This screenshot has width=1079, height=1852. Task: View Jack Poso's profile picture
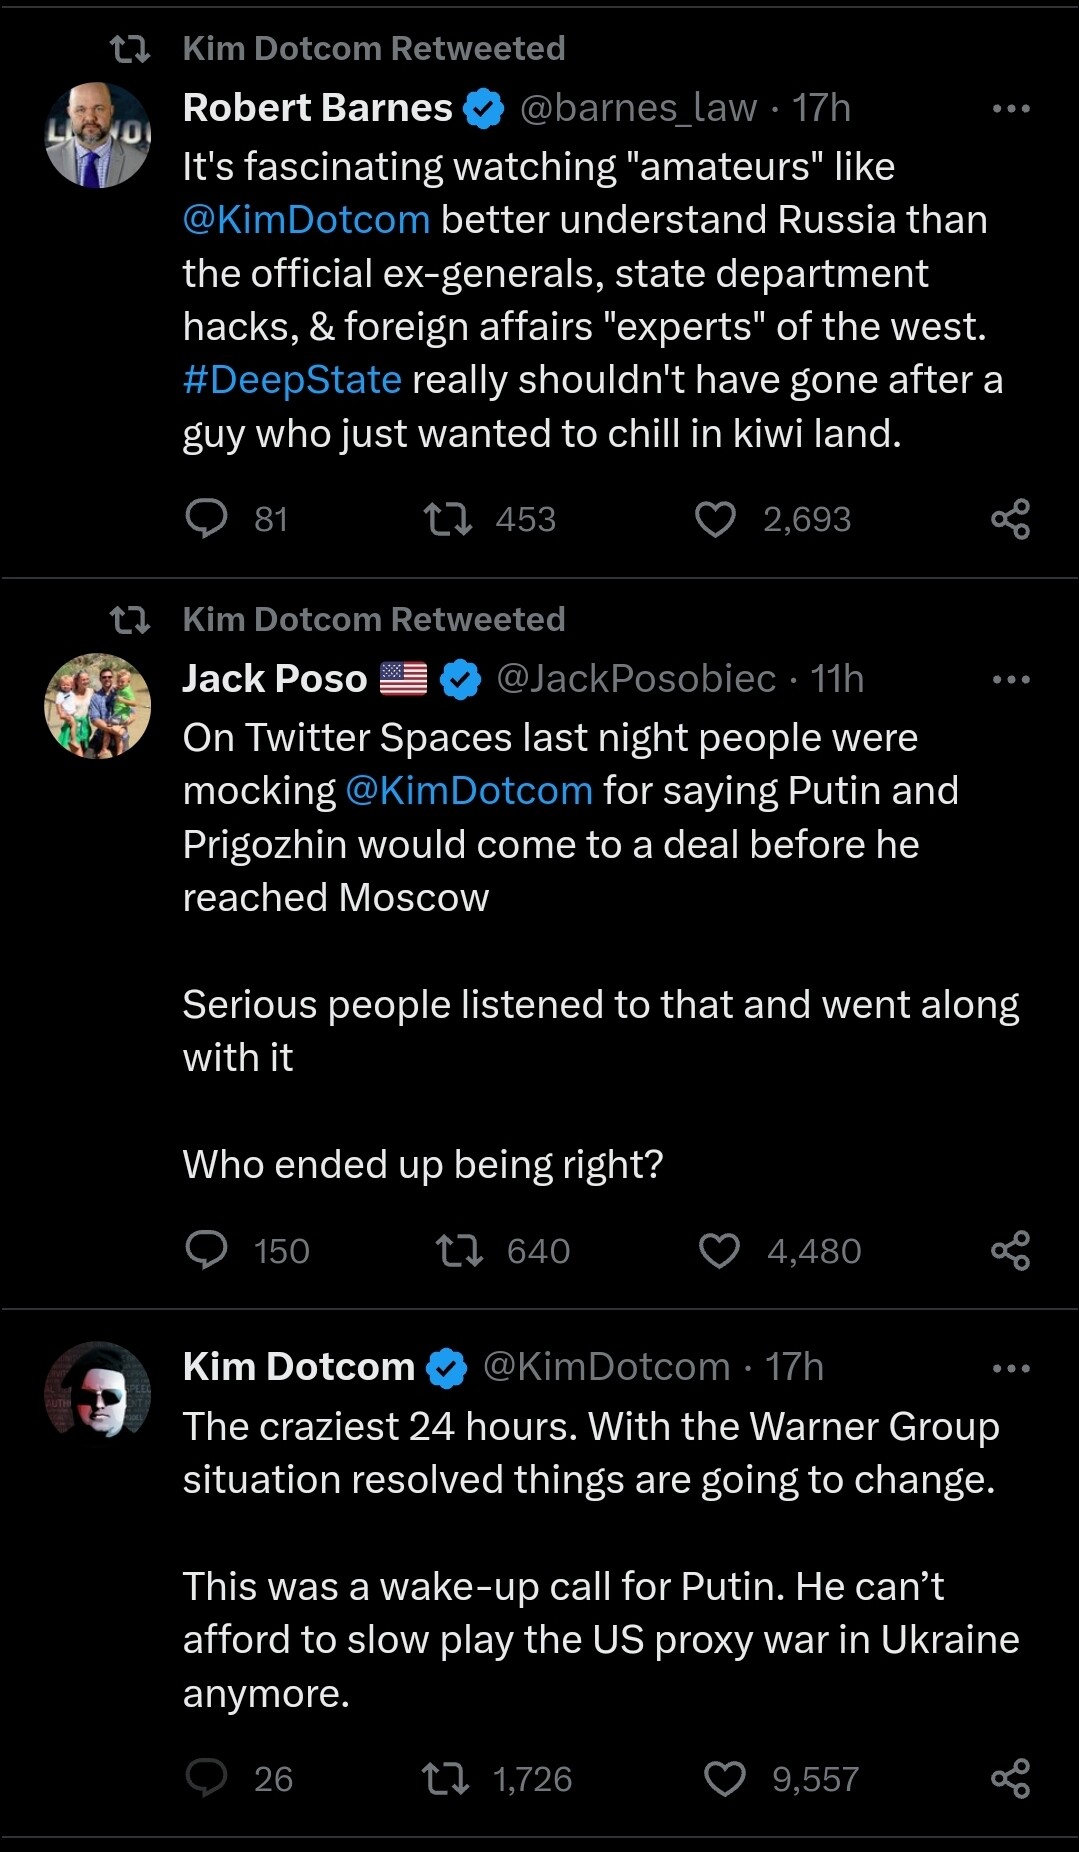98,706
